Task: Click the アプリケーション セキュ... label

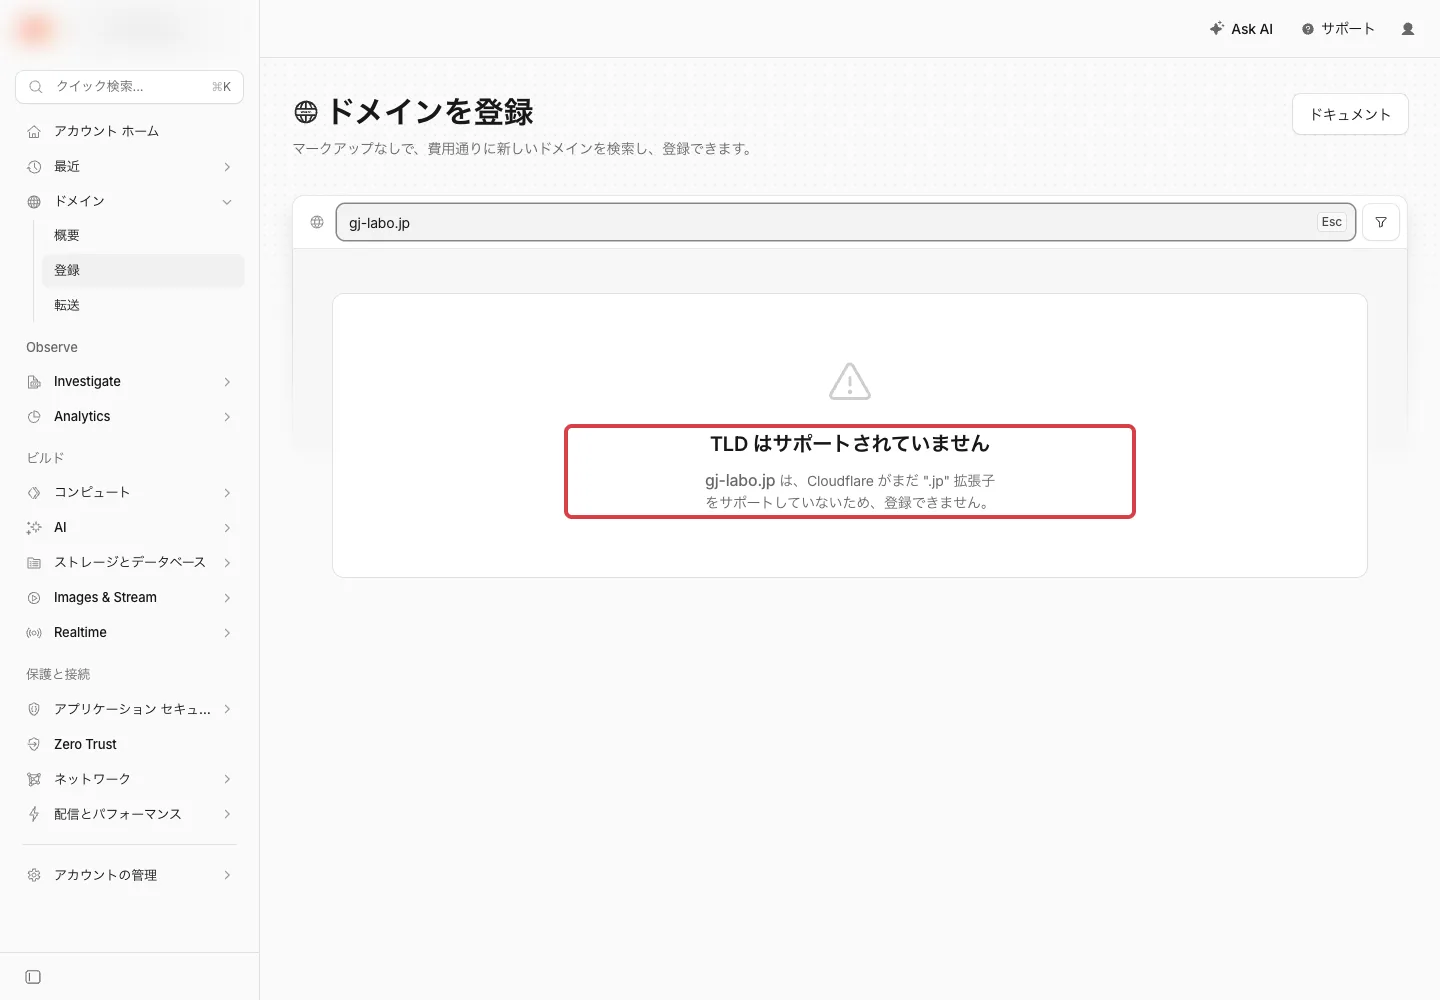Action: coord(132,709)
